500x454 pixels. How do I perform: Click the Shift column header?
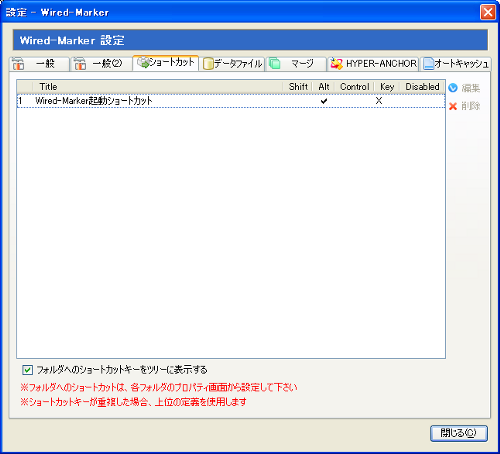pos(298,87)
